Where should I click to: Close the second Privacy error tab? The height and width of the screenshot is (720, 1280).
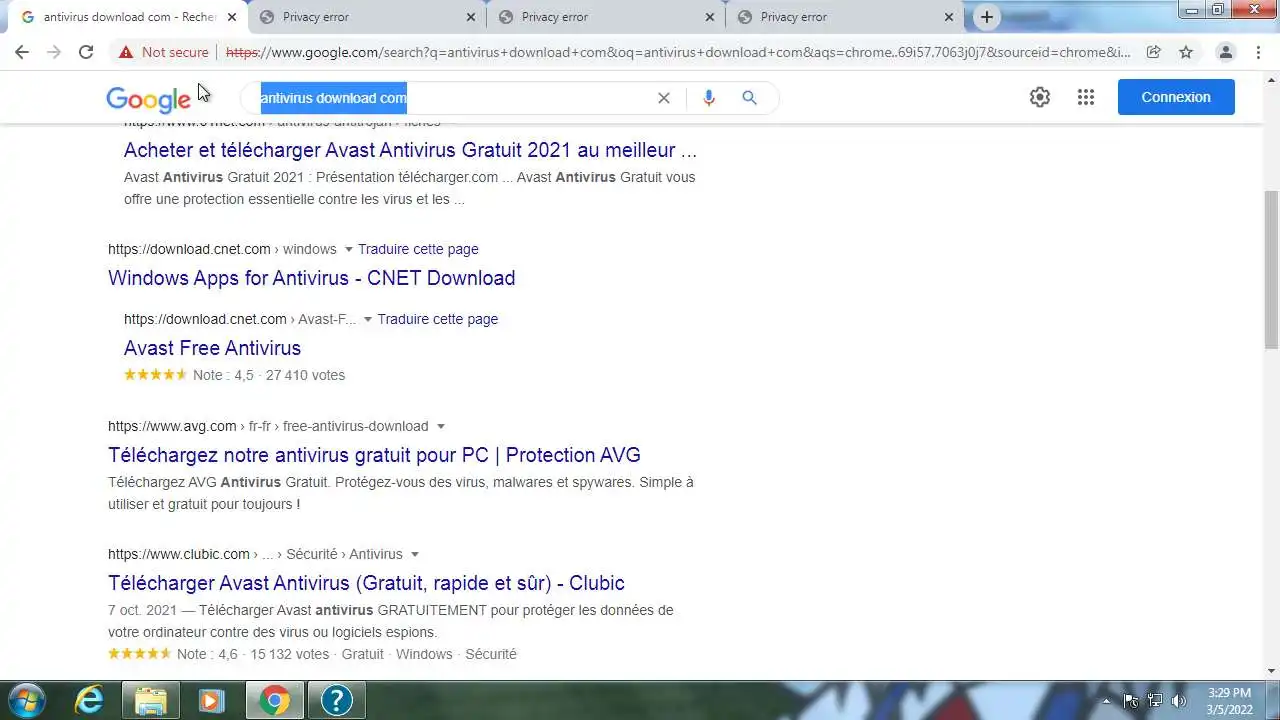[x=710, y=17]
